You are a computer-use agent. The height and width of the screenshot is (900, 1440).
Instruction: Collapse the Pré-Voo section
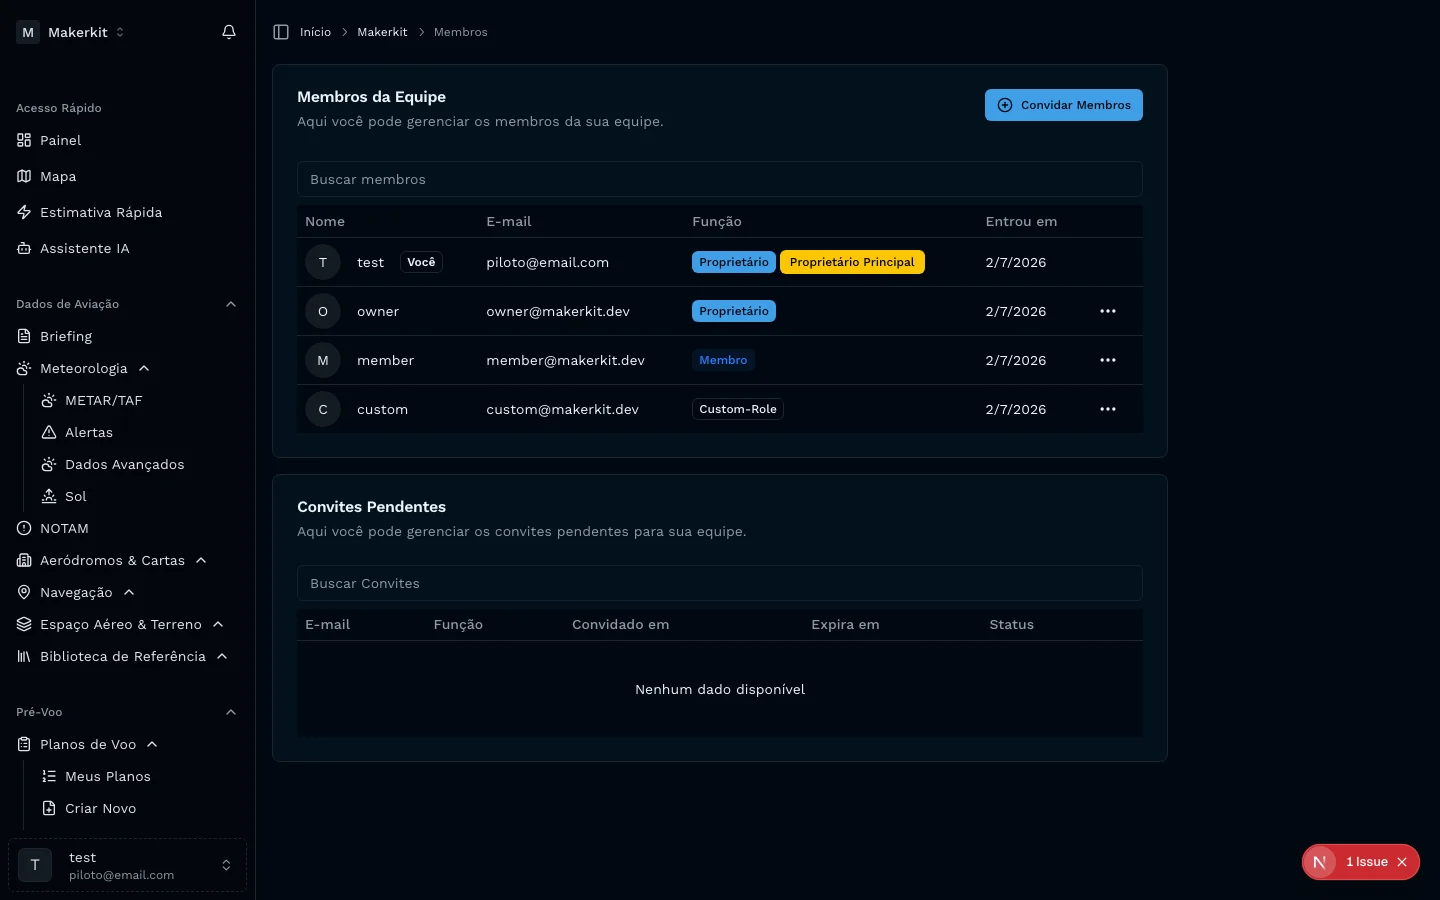point(231,712)
